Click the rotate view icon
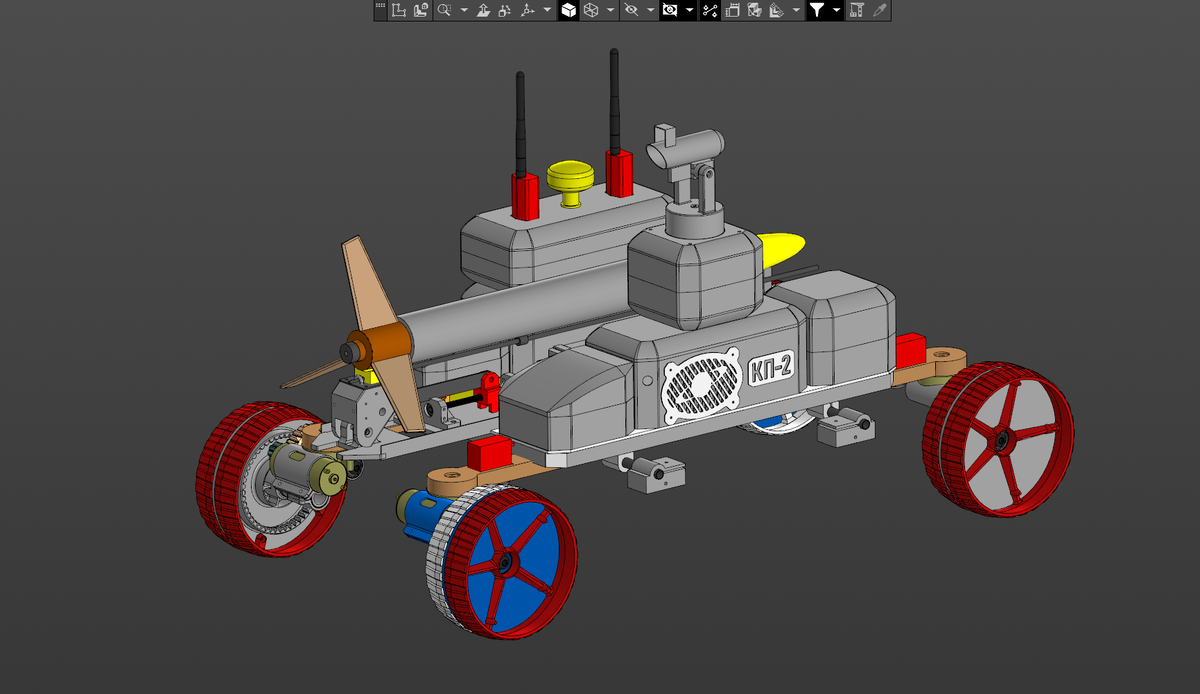The width and height of the screenshot is (1200, 694). tap(505, 10)
